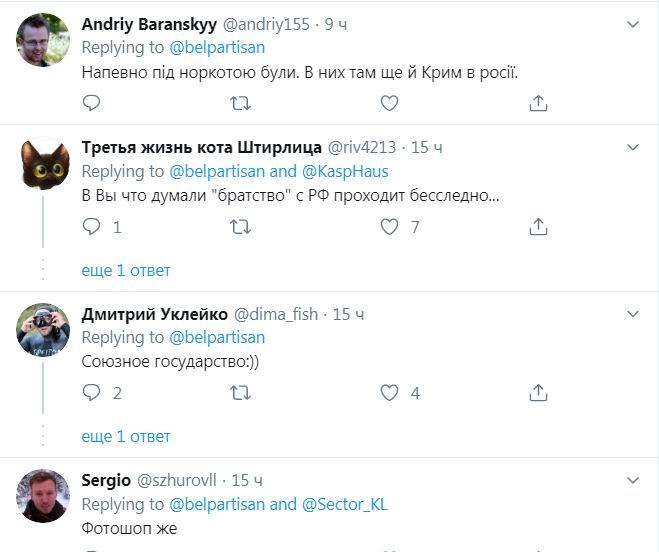Like Дмитрий Уклейко's tweet with 4 likes

[389, 393]
